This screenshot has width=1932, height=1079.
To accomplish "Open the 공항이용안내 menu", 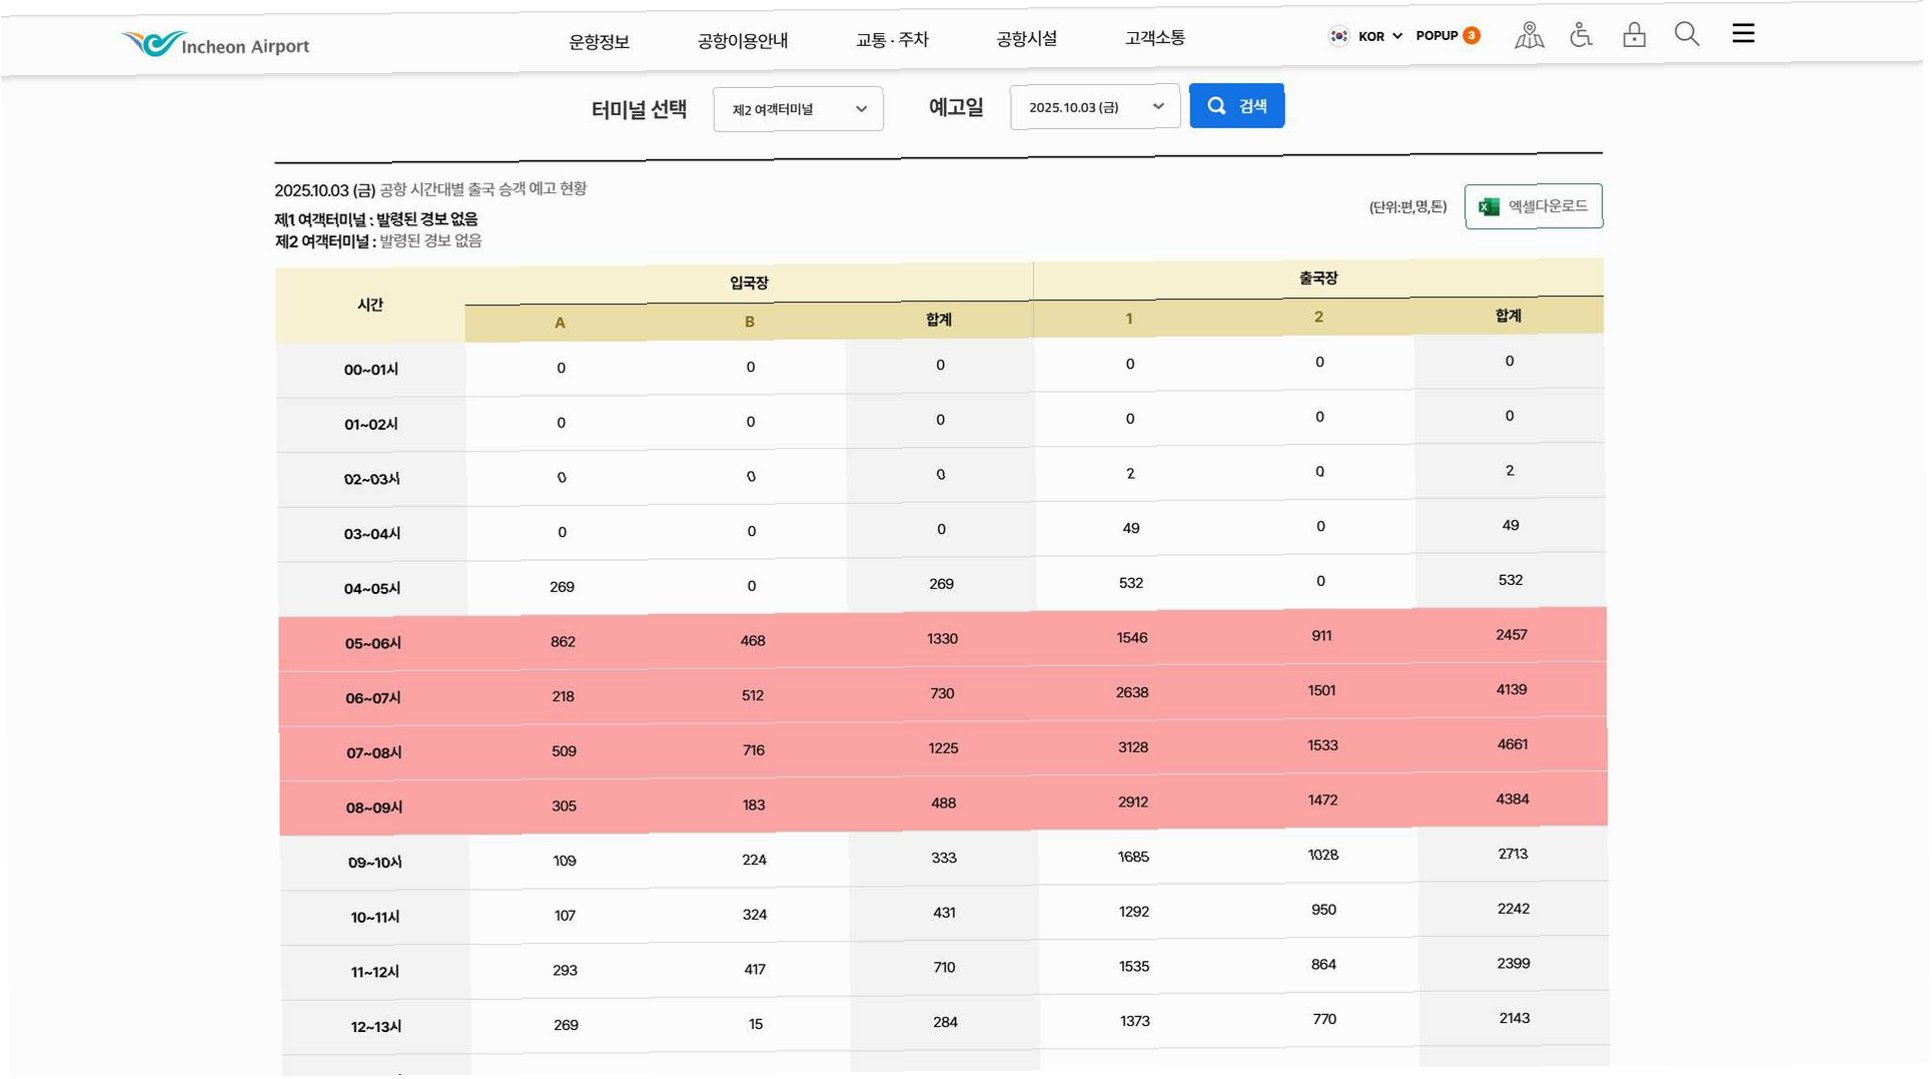I will tap(742, 40).
